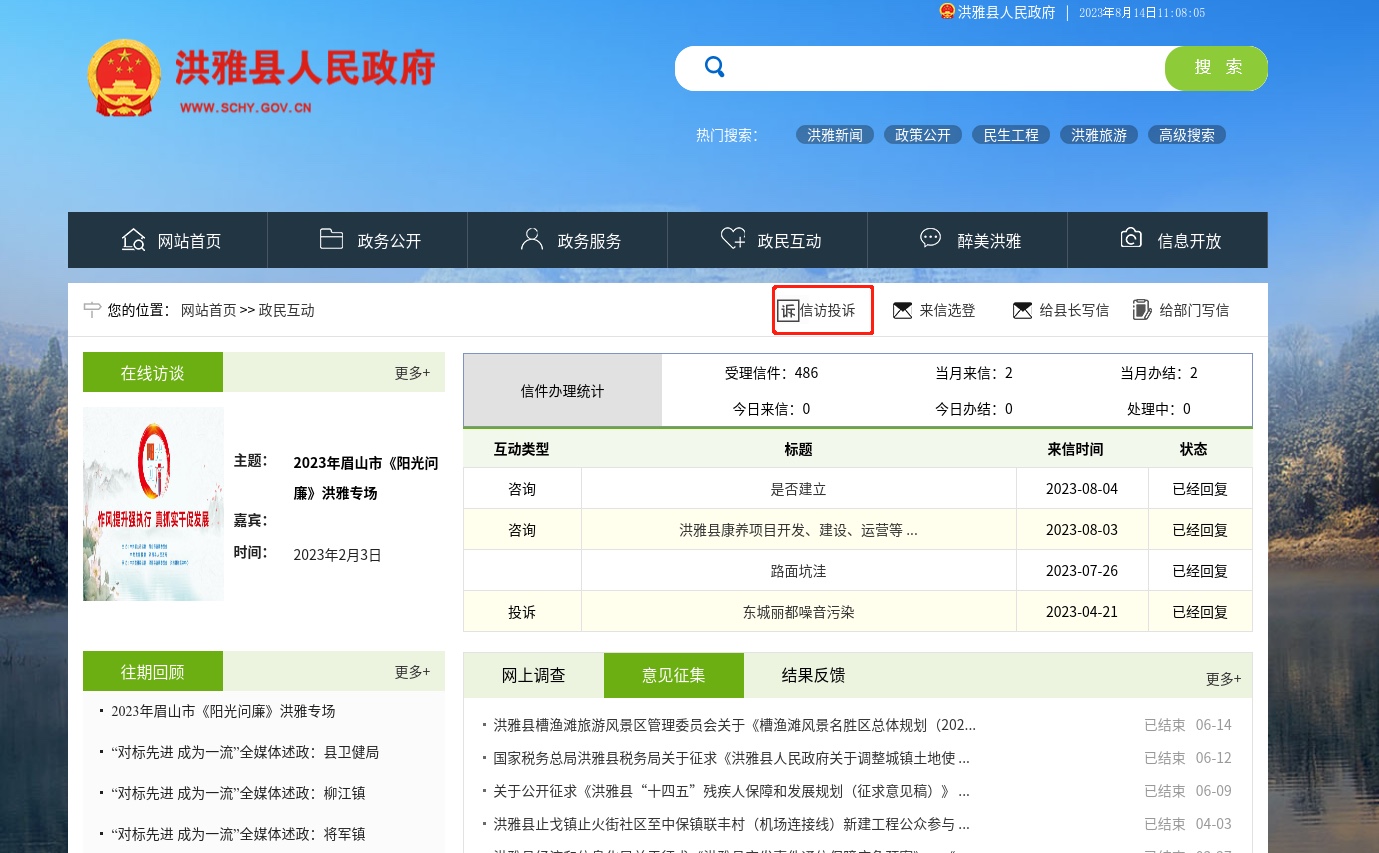Open 国家税务总局洪雅县税务局 notice
Screen dimensions: 1379x853
(731, 758)
